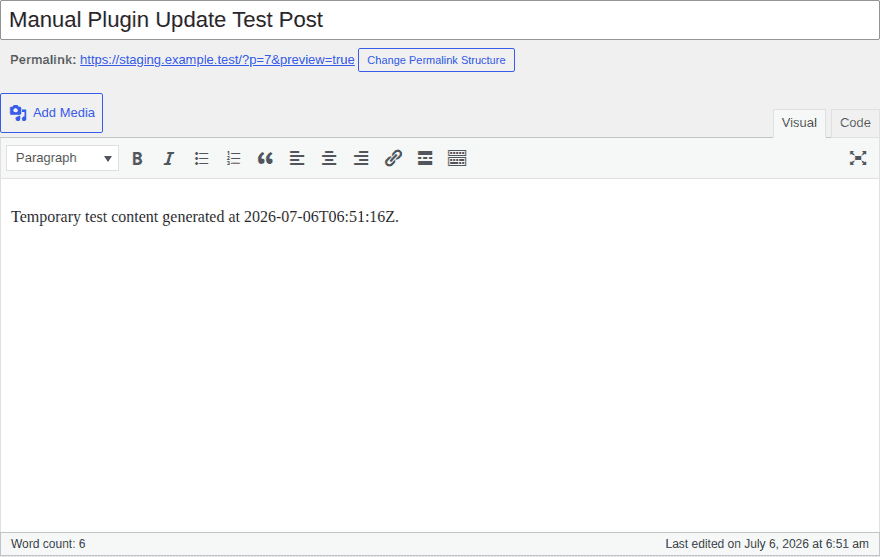Apply blockquote formatting
This screenshot has width=880, height=557.
point(265,158)
